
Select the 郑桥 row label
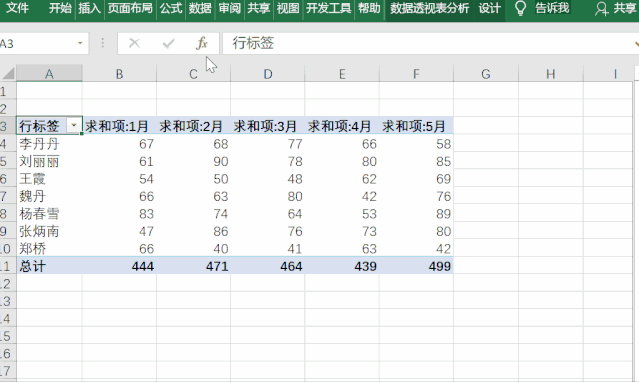(49, 249)
